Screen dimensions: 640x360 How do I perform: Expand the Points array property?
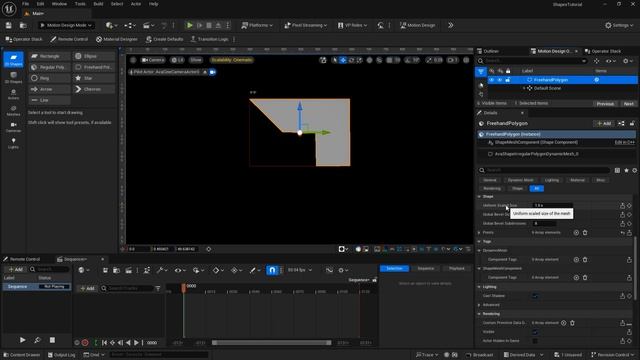(x=480, y=233)
